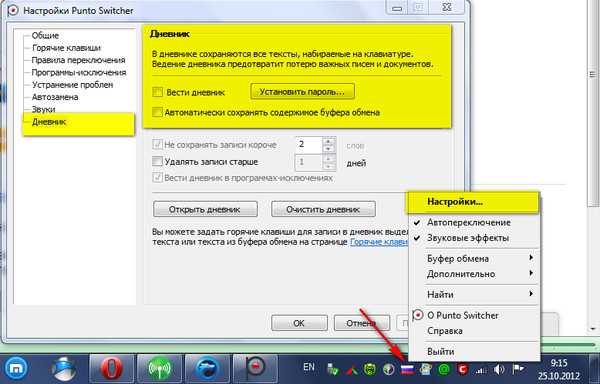Open the network signal tray icon

(x=481, y=370)
